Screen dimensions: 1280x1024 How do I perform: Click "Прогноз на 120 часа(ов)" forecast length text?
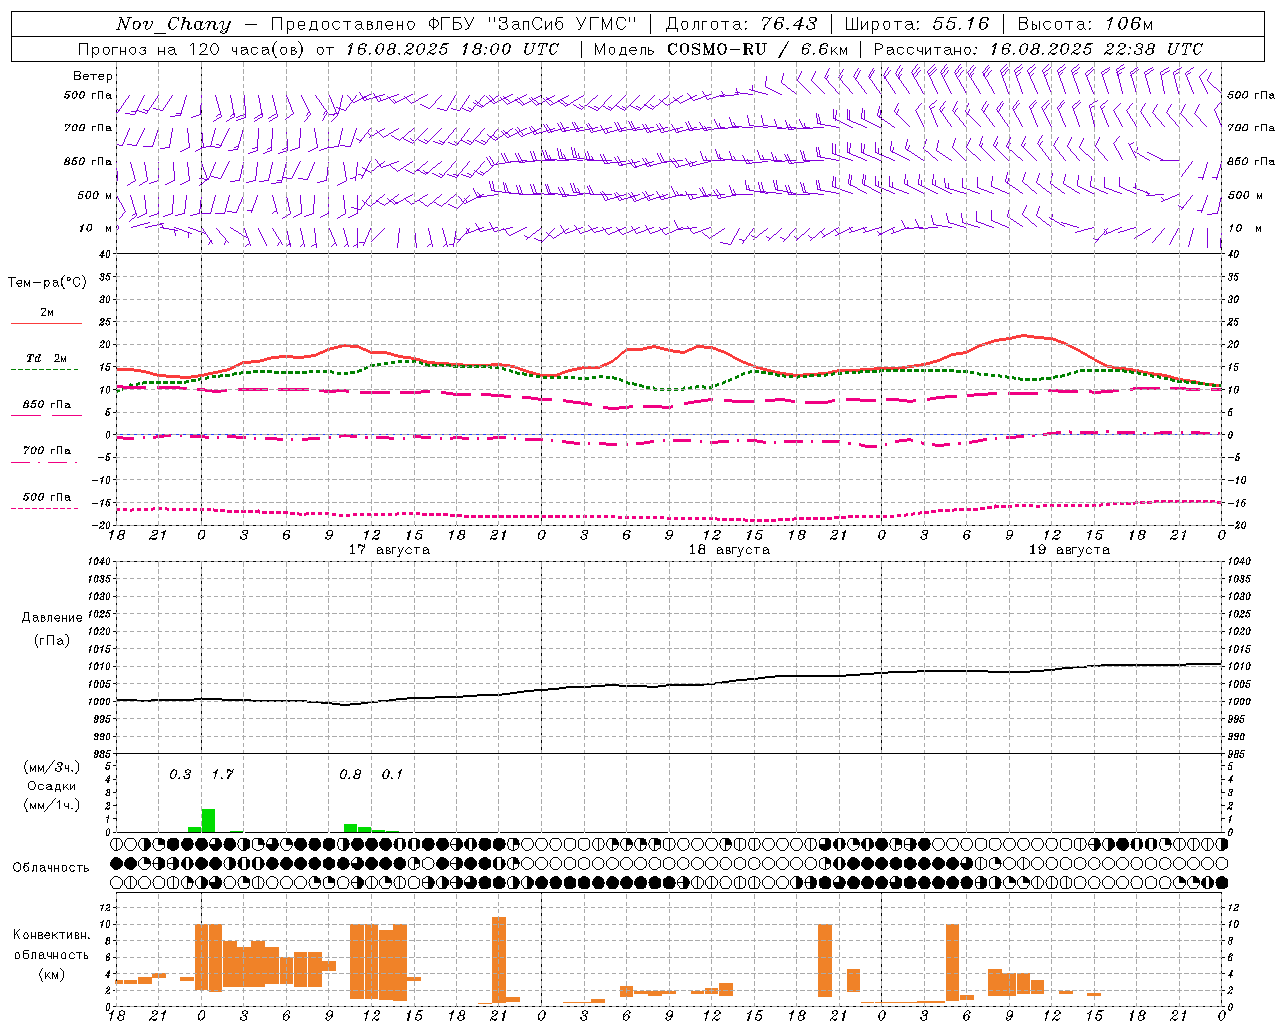[192, 49]
